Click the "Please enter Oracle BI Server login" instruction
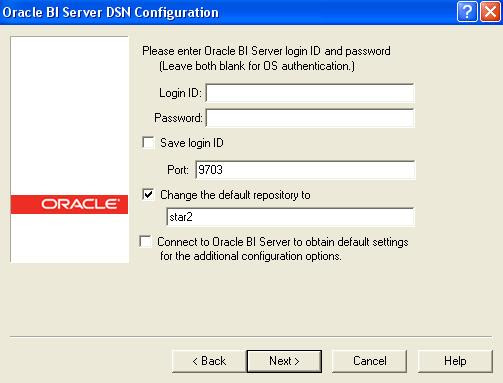The width and height of the screenshot is (503, 383). coord(266,51)
